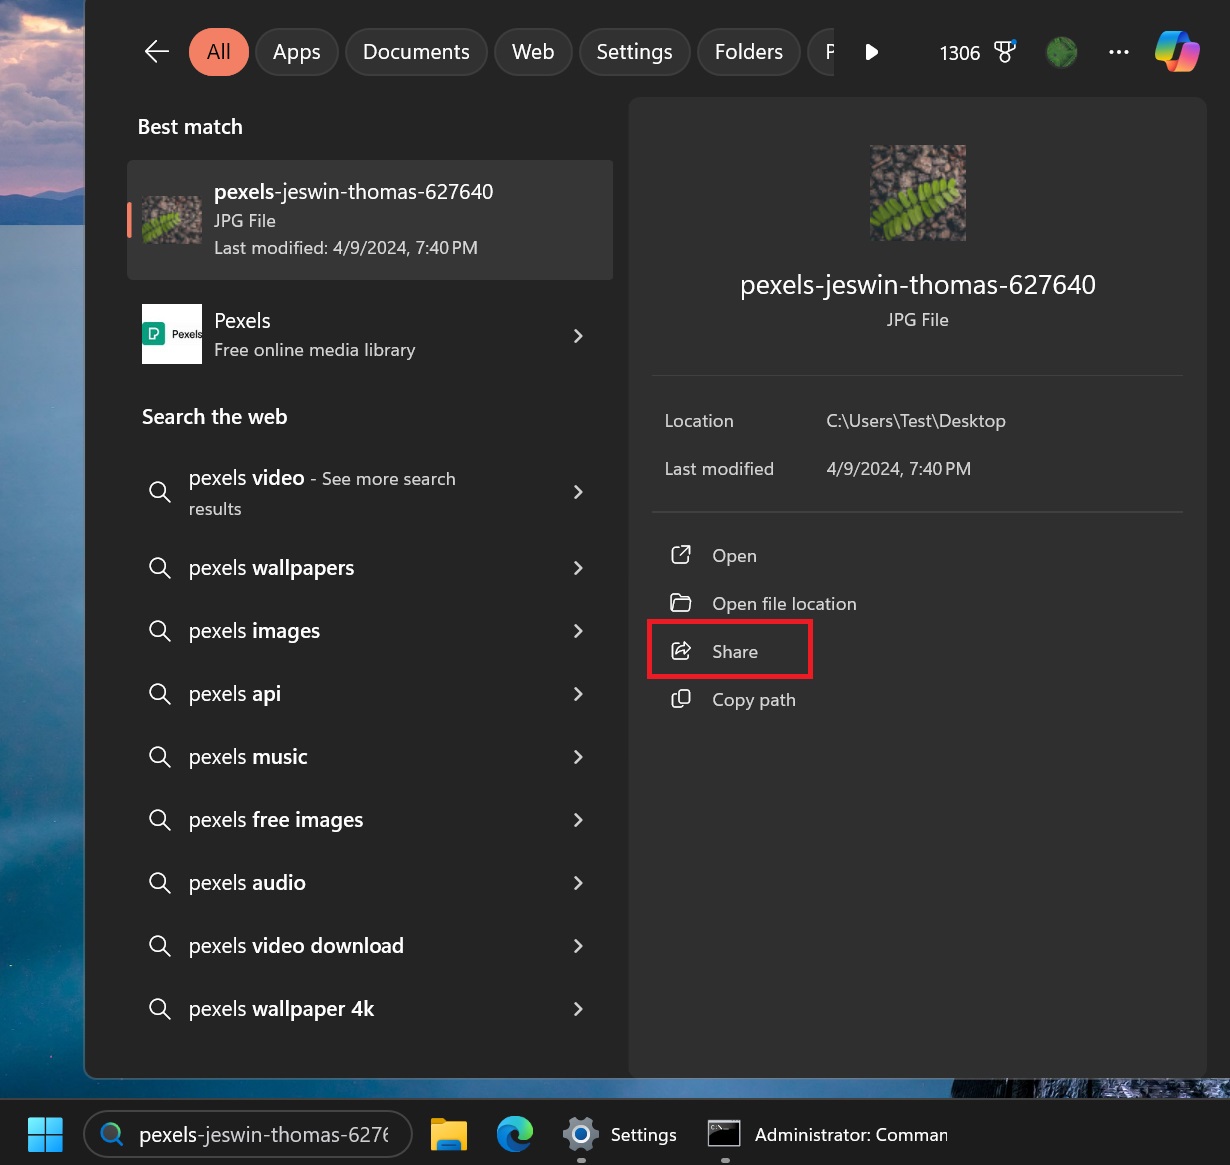The image size is (1230, 1165).
Task: Copy path of the JPG file
Action: click(x=753, y=700)
